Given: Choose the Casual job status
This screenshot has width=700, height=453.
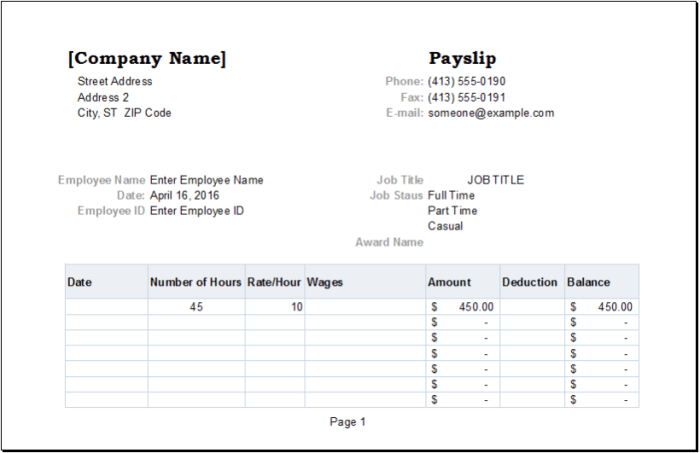Looking at the screenshot, I should (445, 226).
